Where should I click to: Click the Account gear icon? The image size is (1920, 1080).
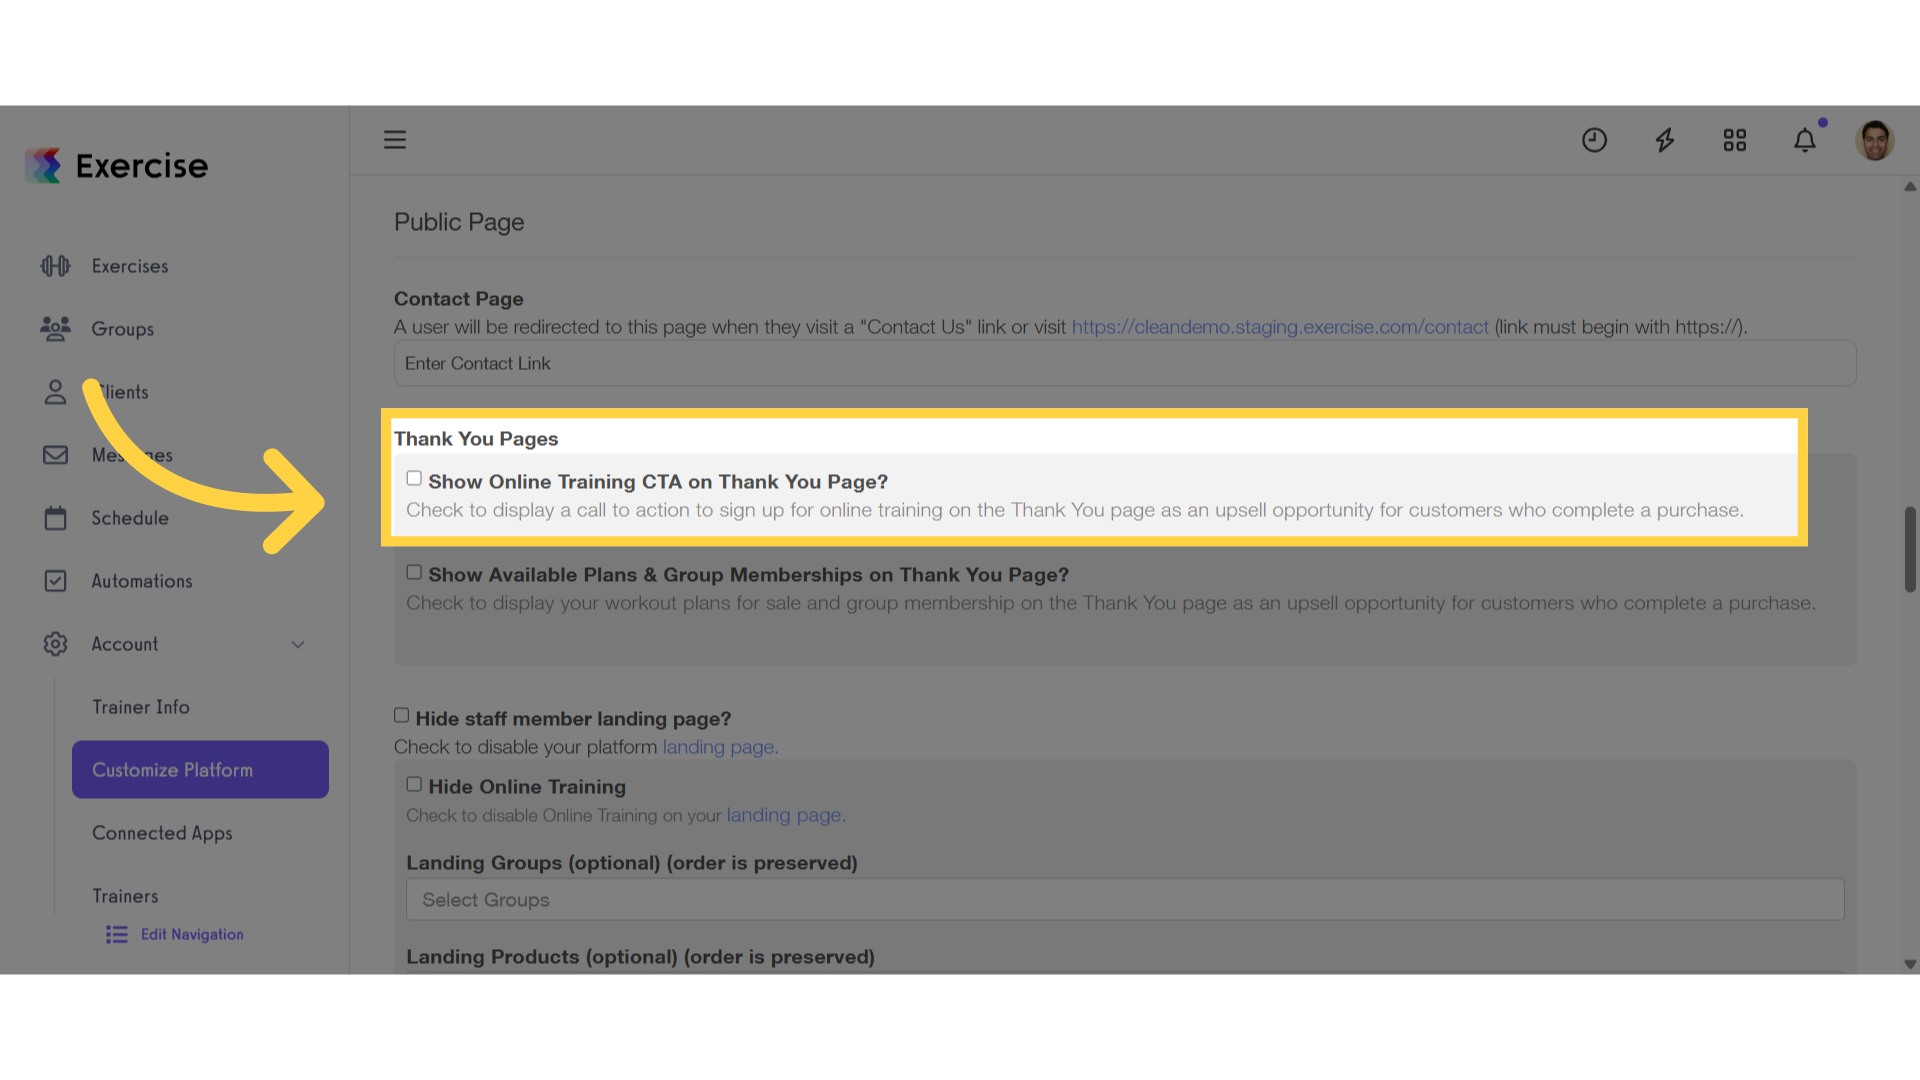point(55,644)
